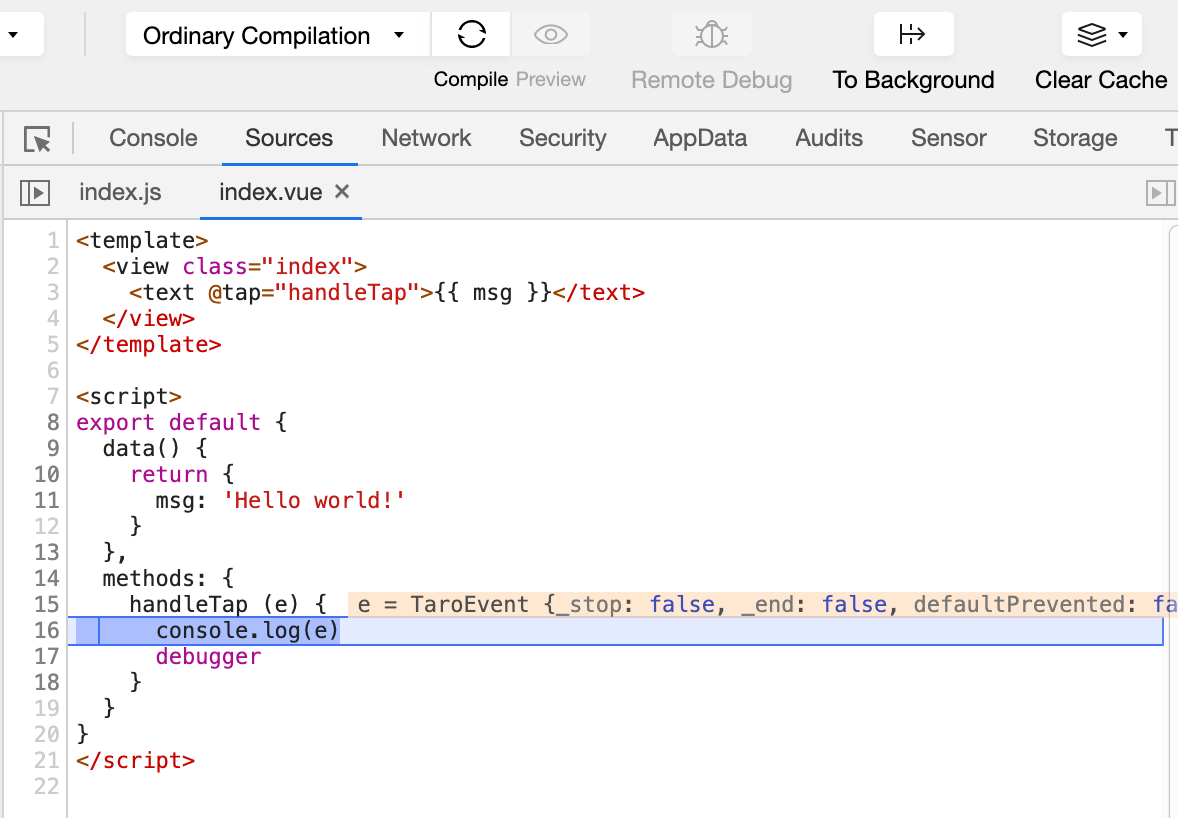
Task: Set breakpoint on line number 17
Action: (47, 657)
